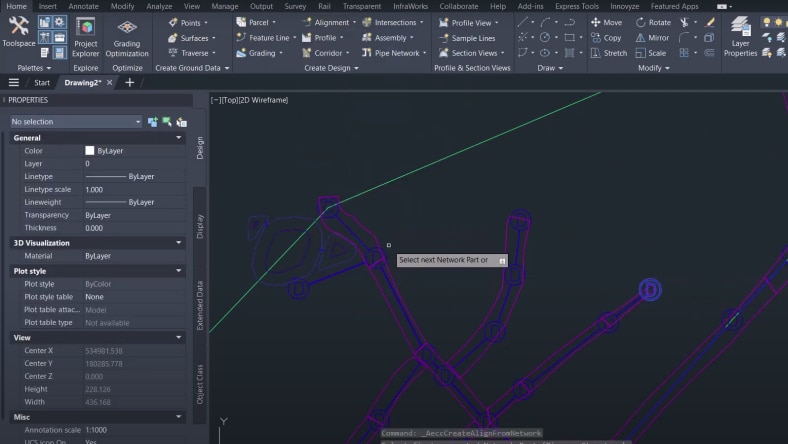Click the Color ByLayer swatch
This screenshot has height=444, width=788.
[89, 150]
